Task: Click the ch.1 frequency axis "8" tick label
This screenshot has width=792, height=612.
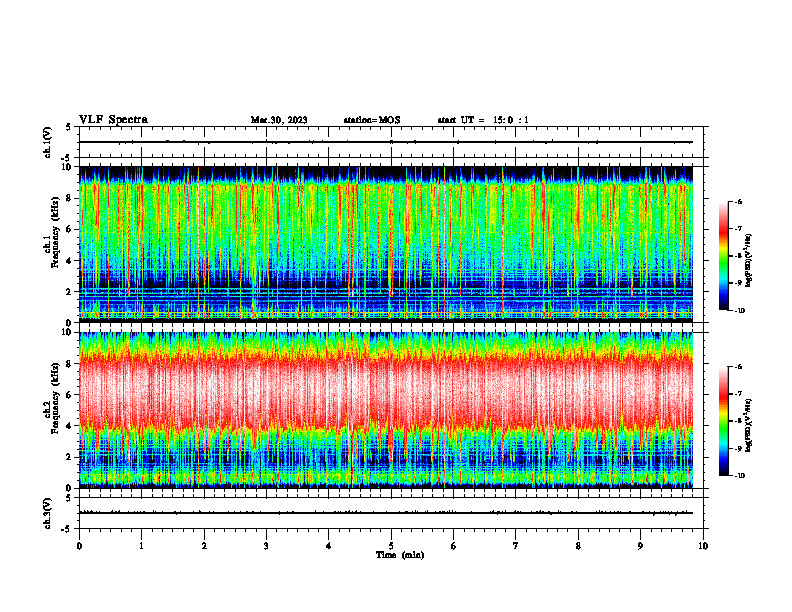Action: click(x=70, y=198)
